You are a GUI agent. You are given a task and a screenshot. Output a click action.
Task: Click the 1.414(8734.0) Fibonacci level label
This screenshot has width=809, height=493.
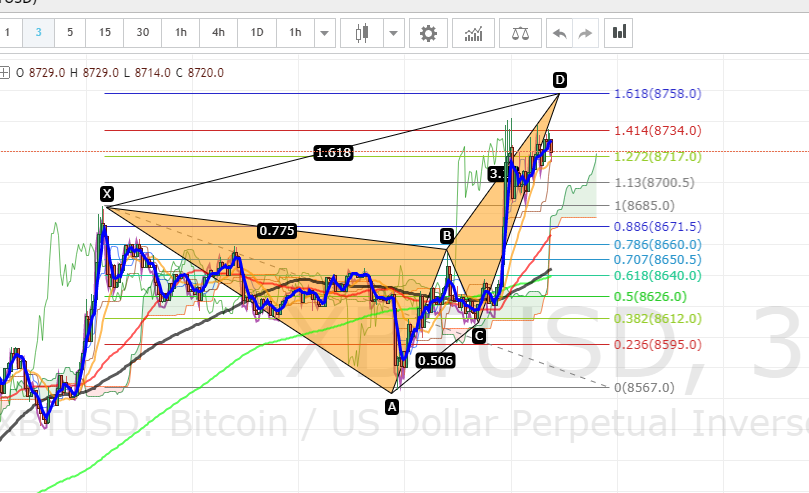point(658,130)
